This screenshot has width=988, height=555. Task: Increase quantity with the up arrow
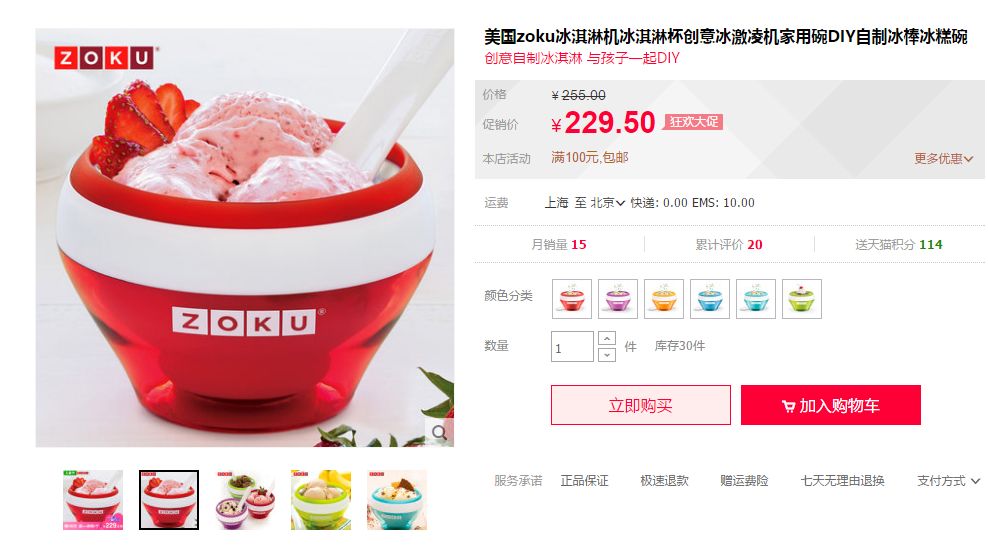607,338
